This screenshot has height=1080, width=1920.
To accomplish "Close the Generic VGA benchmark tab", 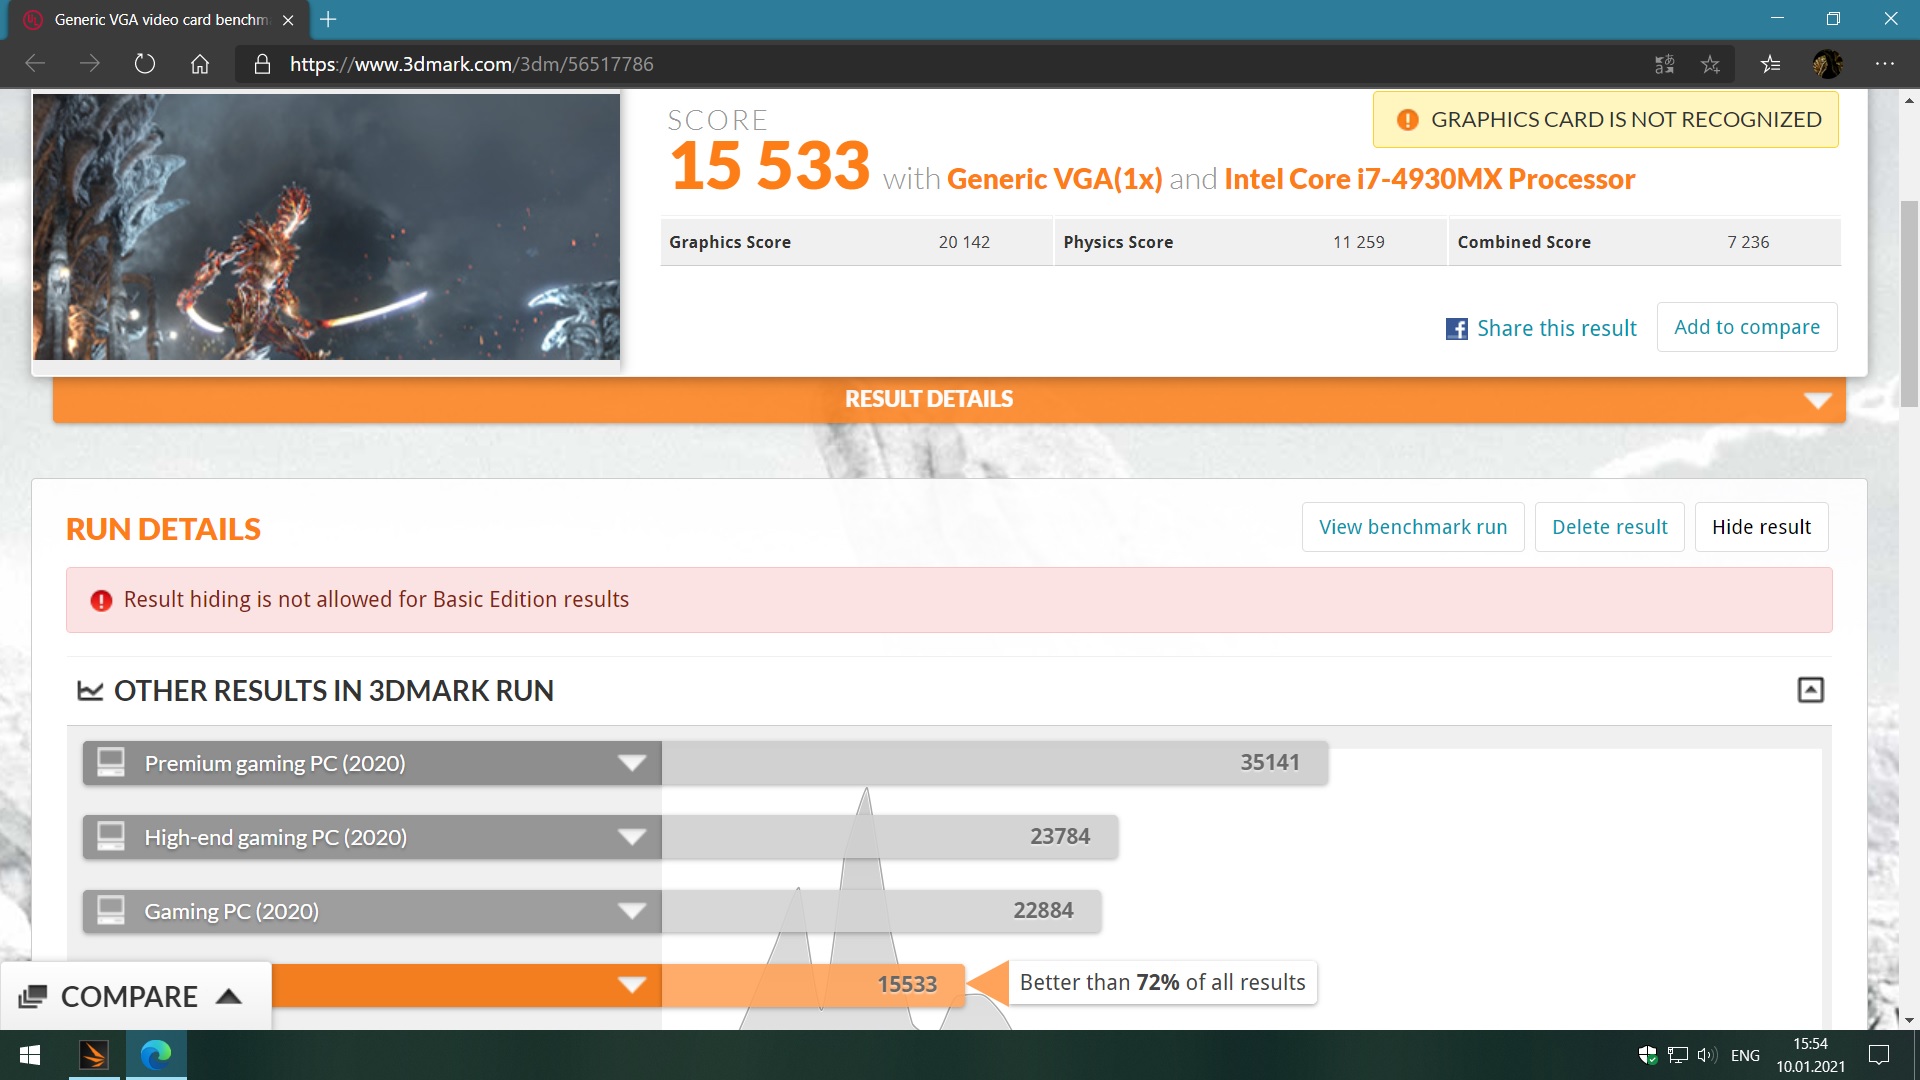I will pyautogui.click(x=288, y=20).
